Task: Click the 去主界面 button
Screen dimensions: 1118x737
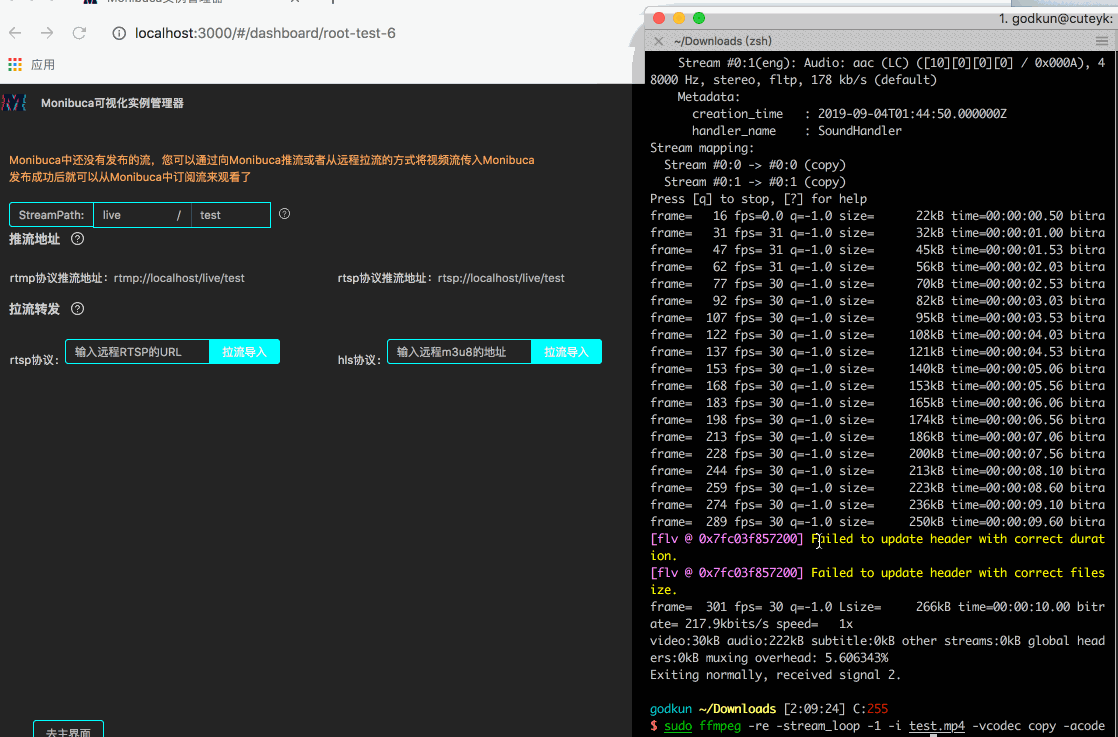Action: point(68,729)
